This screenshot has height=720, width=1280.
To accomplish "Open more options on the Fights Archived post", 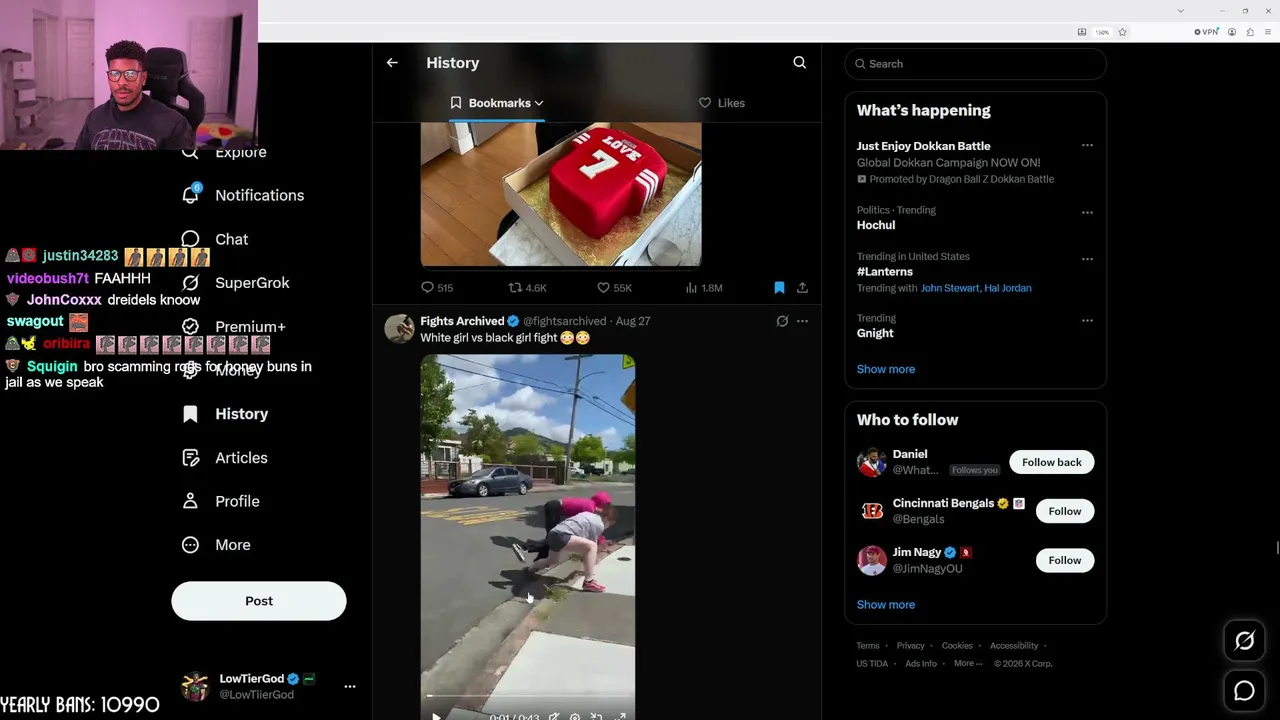I will (x=802, y=321).
